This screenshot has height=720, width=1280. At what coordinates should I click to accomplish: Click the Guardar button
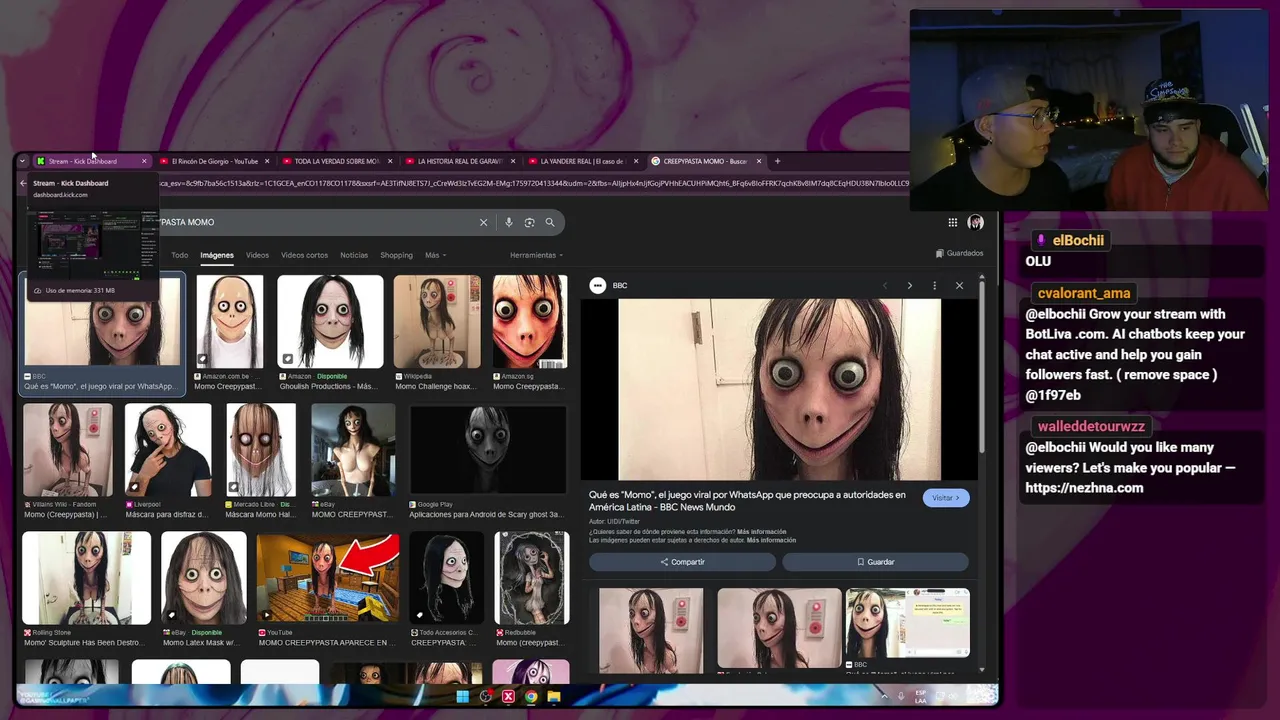point(875,562)
